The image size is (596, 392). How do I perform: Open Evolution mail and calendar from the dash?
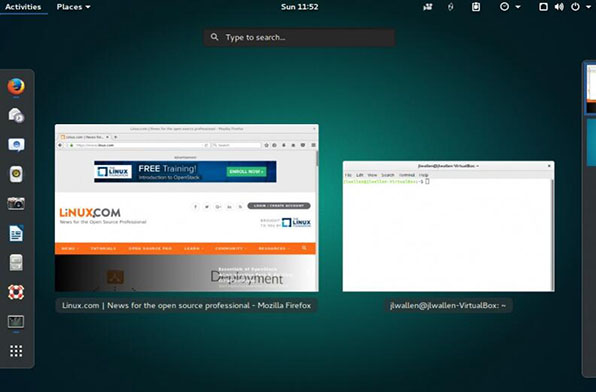pyautogui.click(x=16, y=115)
